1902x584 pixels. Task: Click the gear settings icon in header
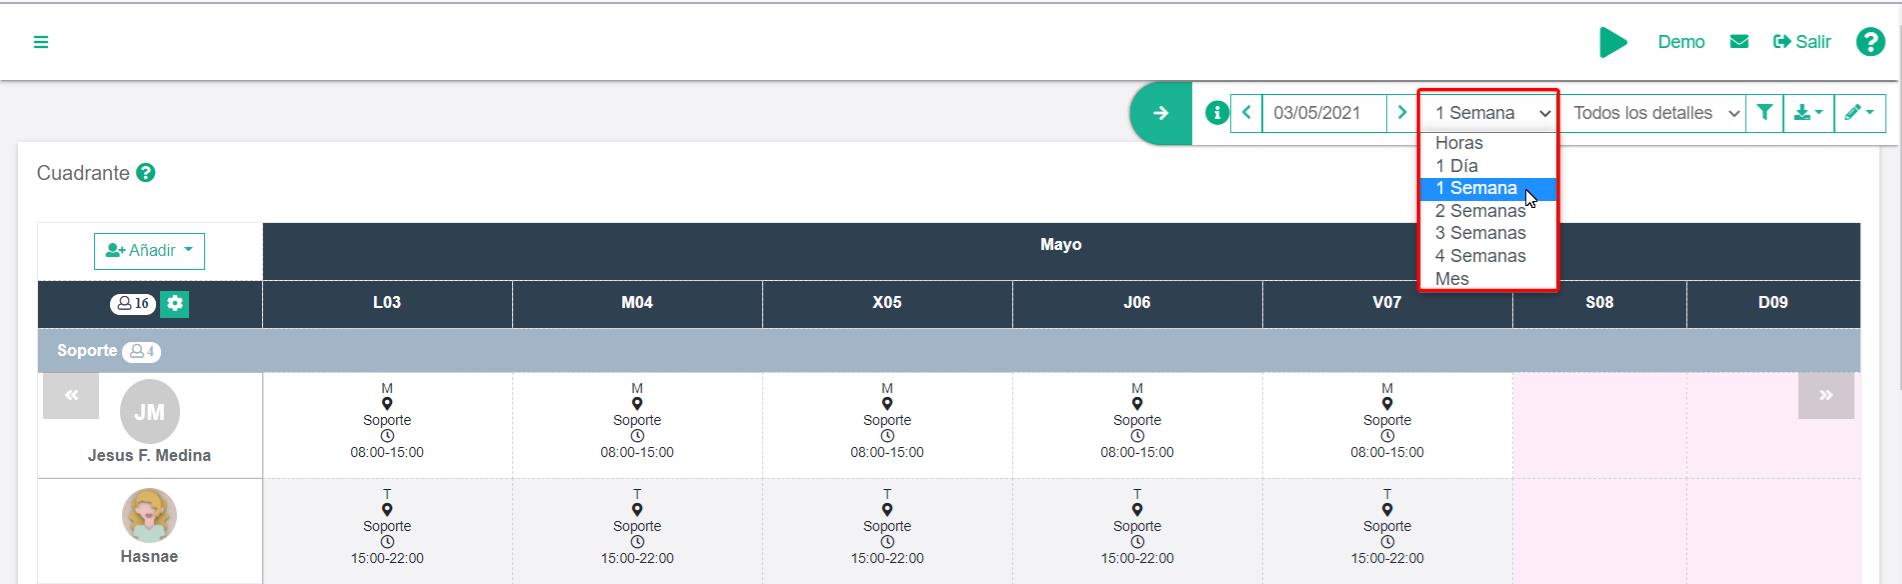coord(175,304)
